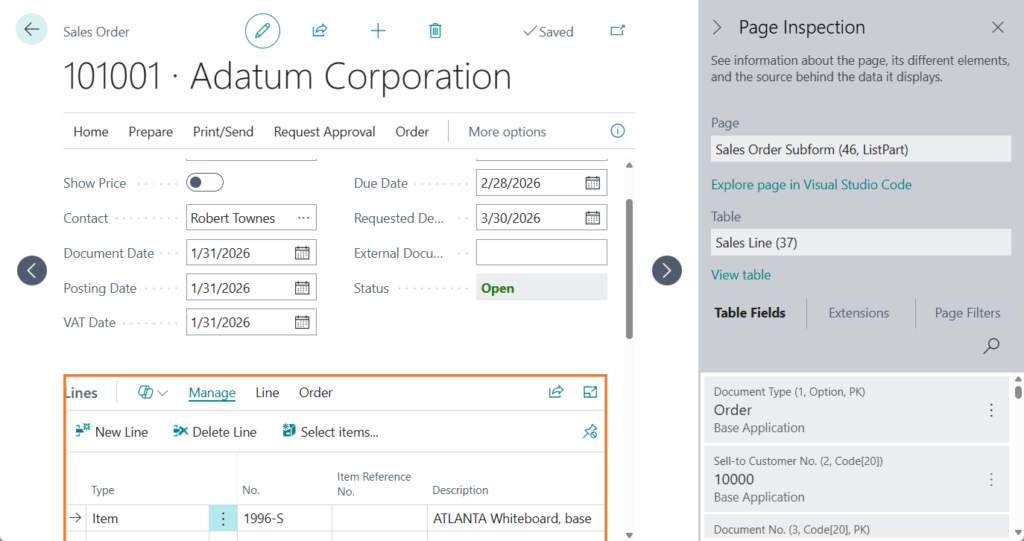
Task: Click the share icon in header
Action: pyautogui.click(x=320, y=31)
